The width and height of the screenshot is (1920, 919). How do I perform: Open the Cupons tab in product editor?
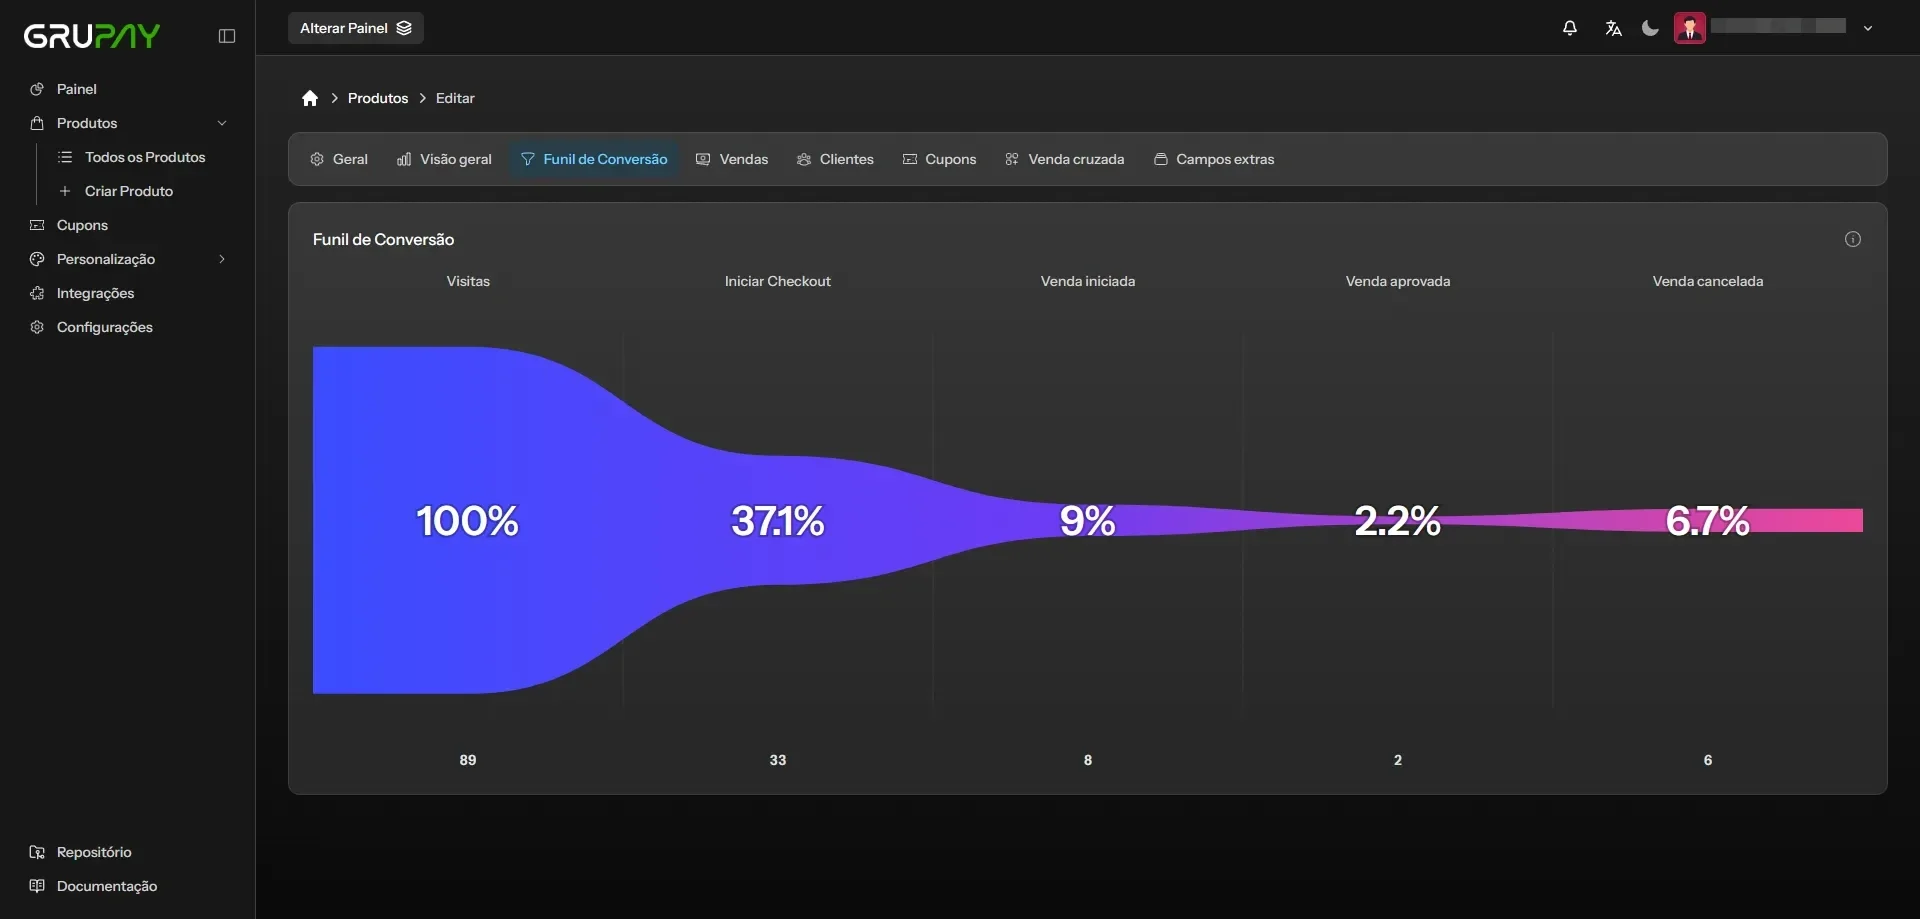point(939,159)
